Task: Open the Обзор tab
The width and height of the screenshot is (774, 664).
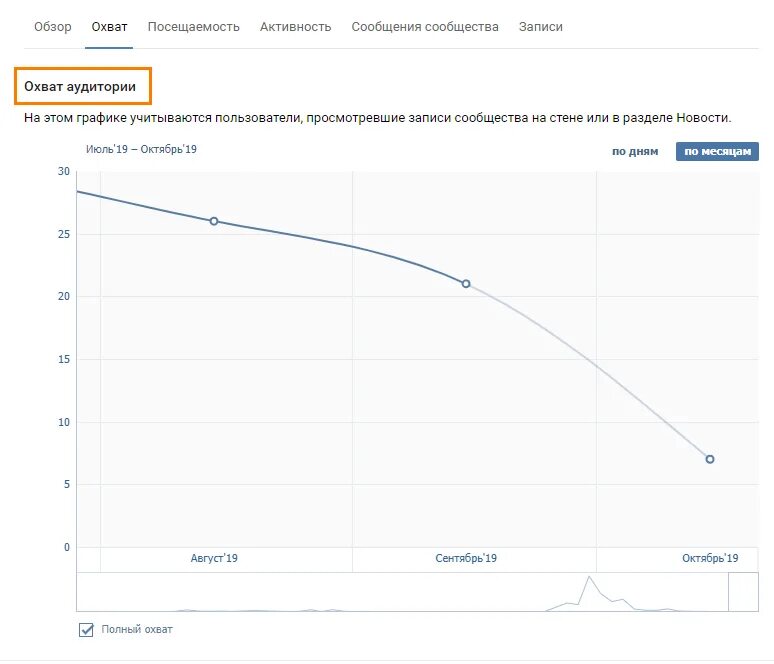Action: point(52,27)
